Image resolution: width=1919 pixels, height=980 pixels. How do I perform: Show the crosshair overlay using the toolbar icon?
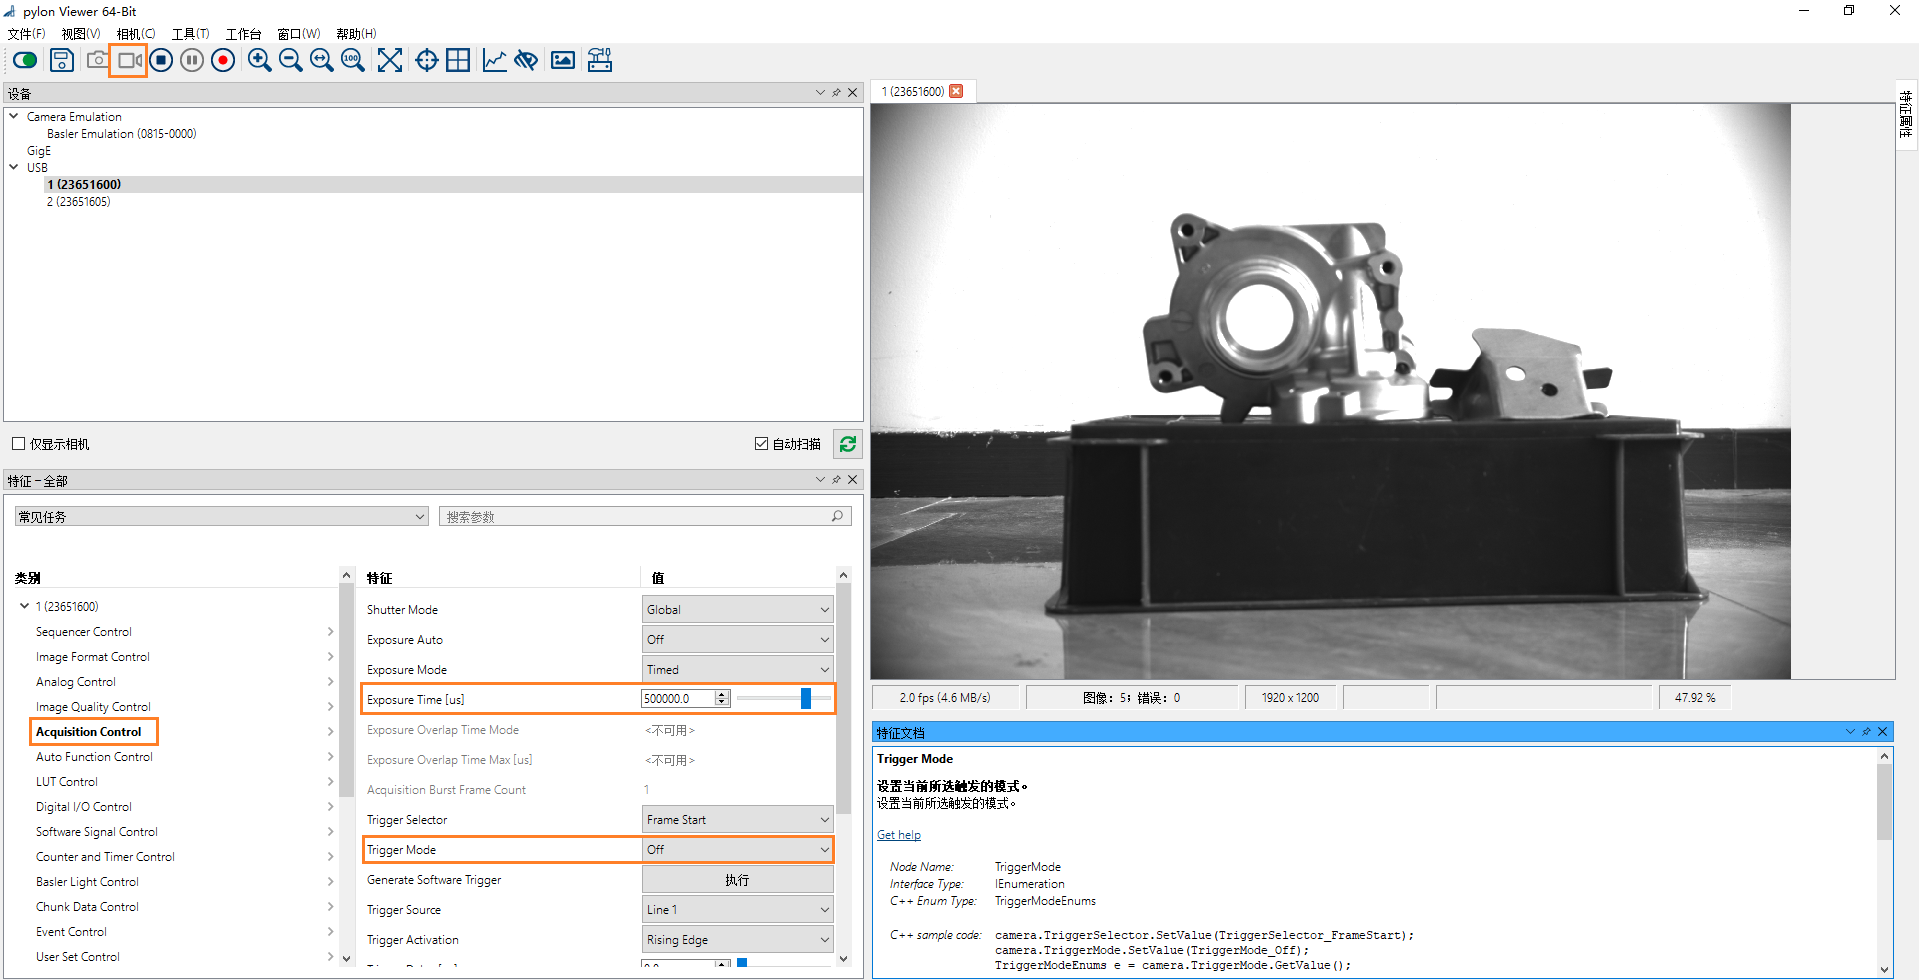pyautogui.click(x=427, y=61)
